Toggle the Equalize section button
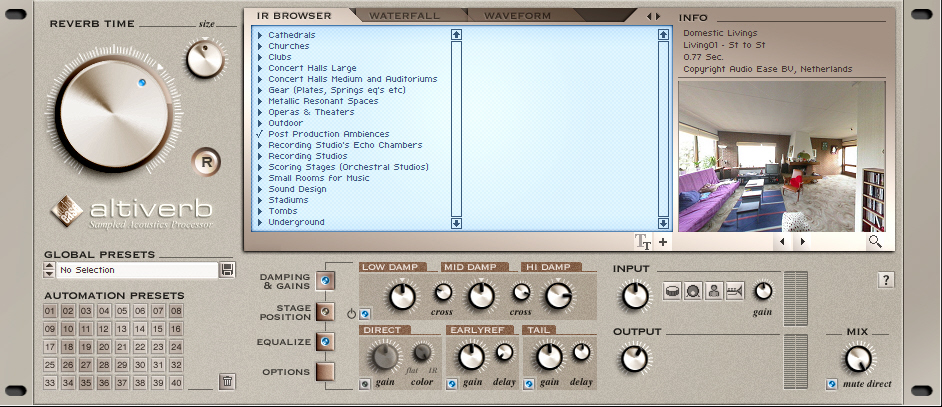Viewport: 942px width, 407px height. click(x=325, y=341)
